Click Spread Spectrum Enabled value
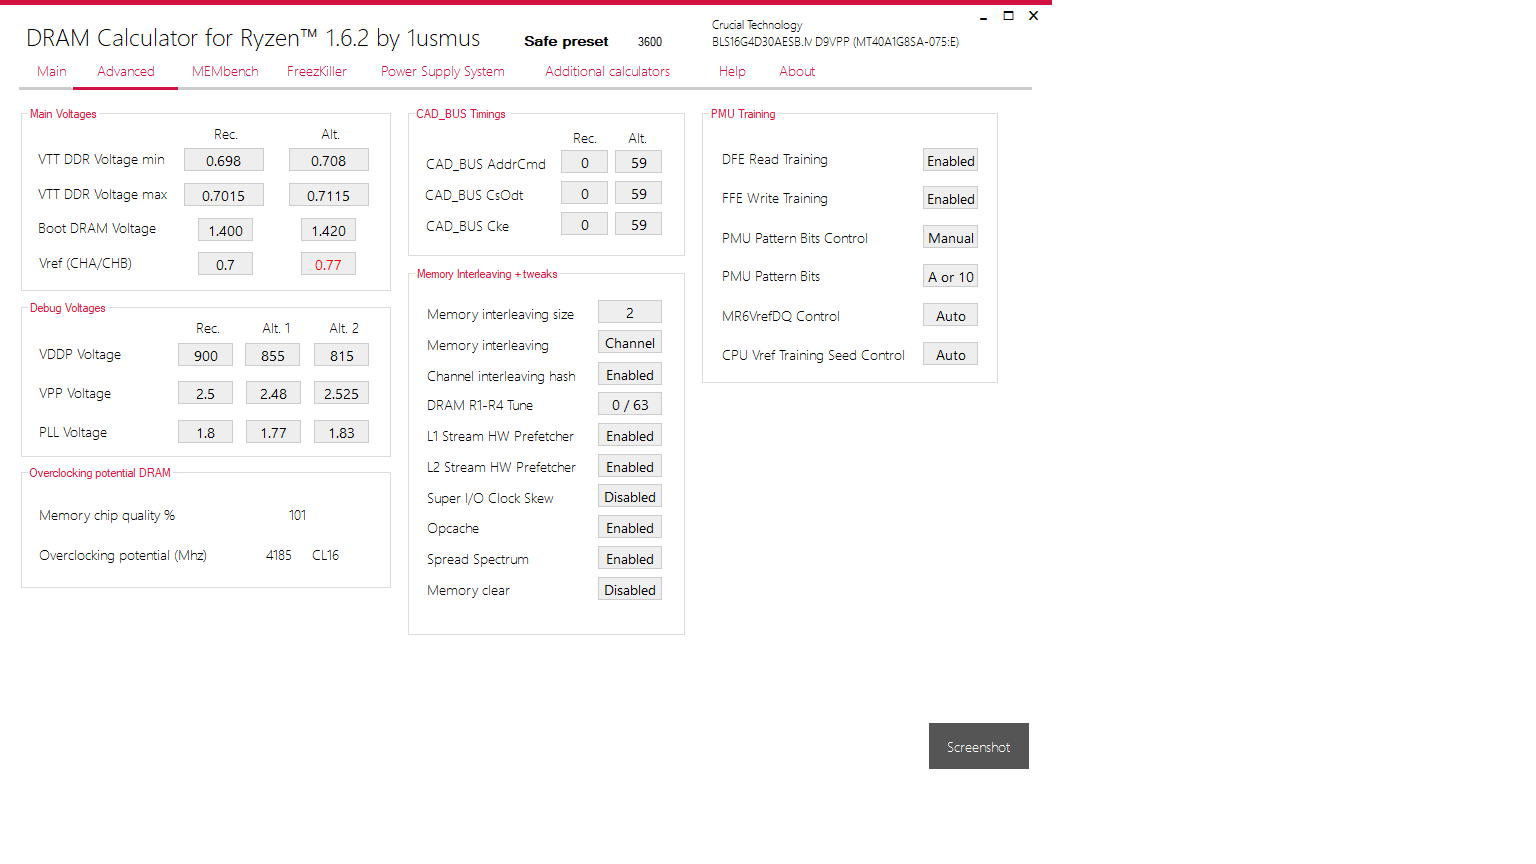1536x864 pixels. [630, 558]
